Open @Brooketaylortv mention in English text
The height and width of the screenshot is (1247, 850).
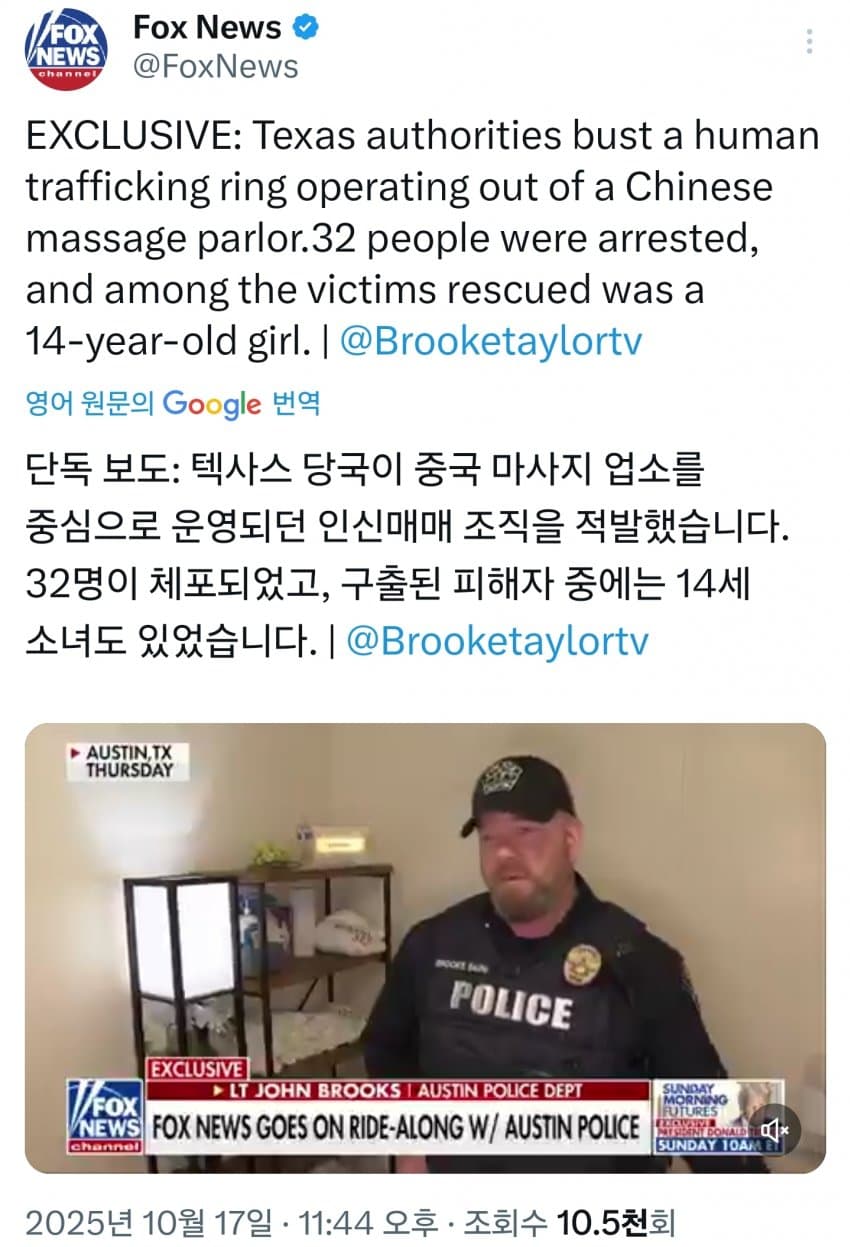click(491, 342)
